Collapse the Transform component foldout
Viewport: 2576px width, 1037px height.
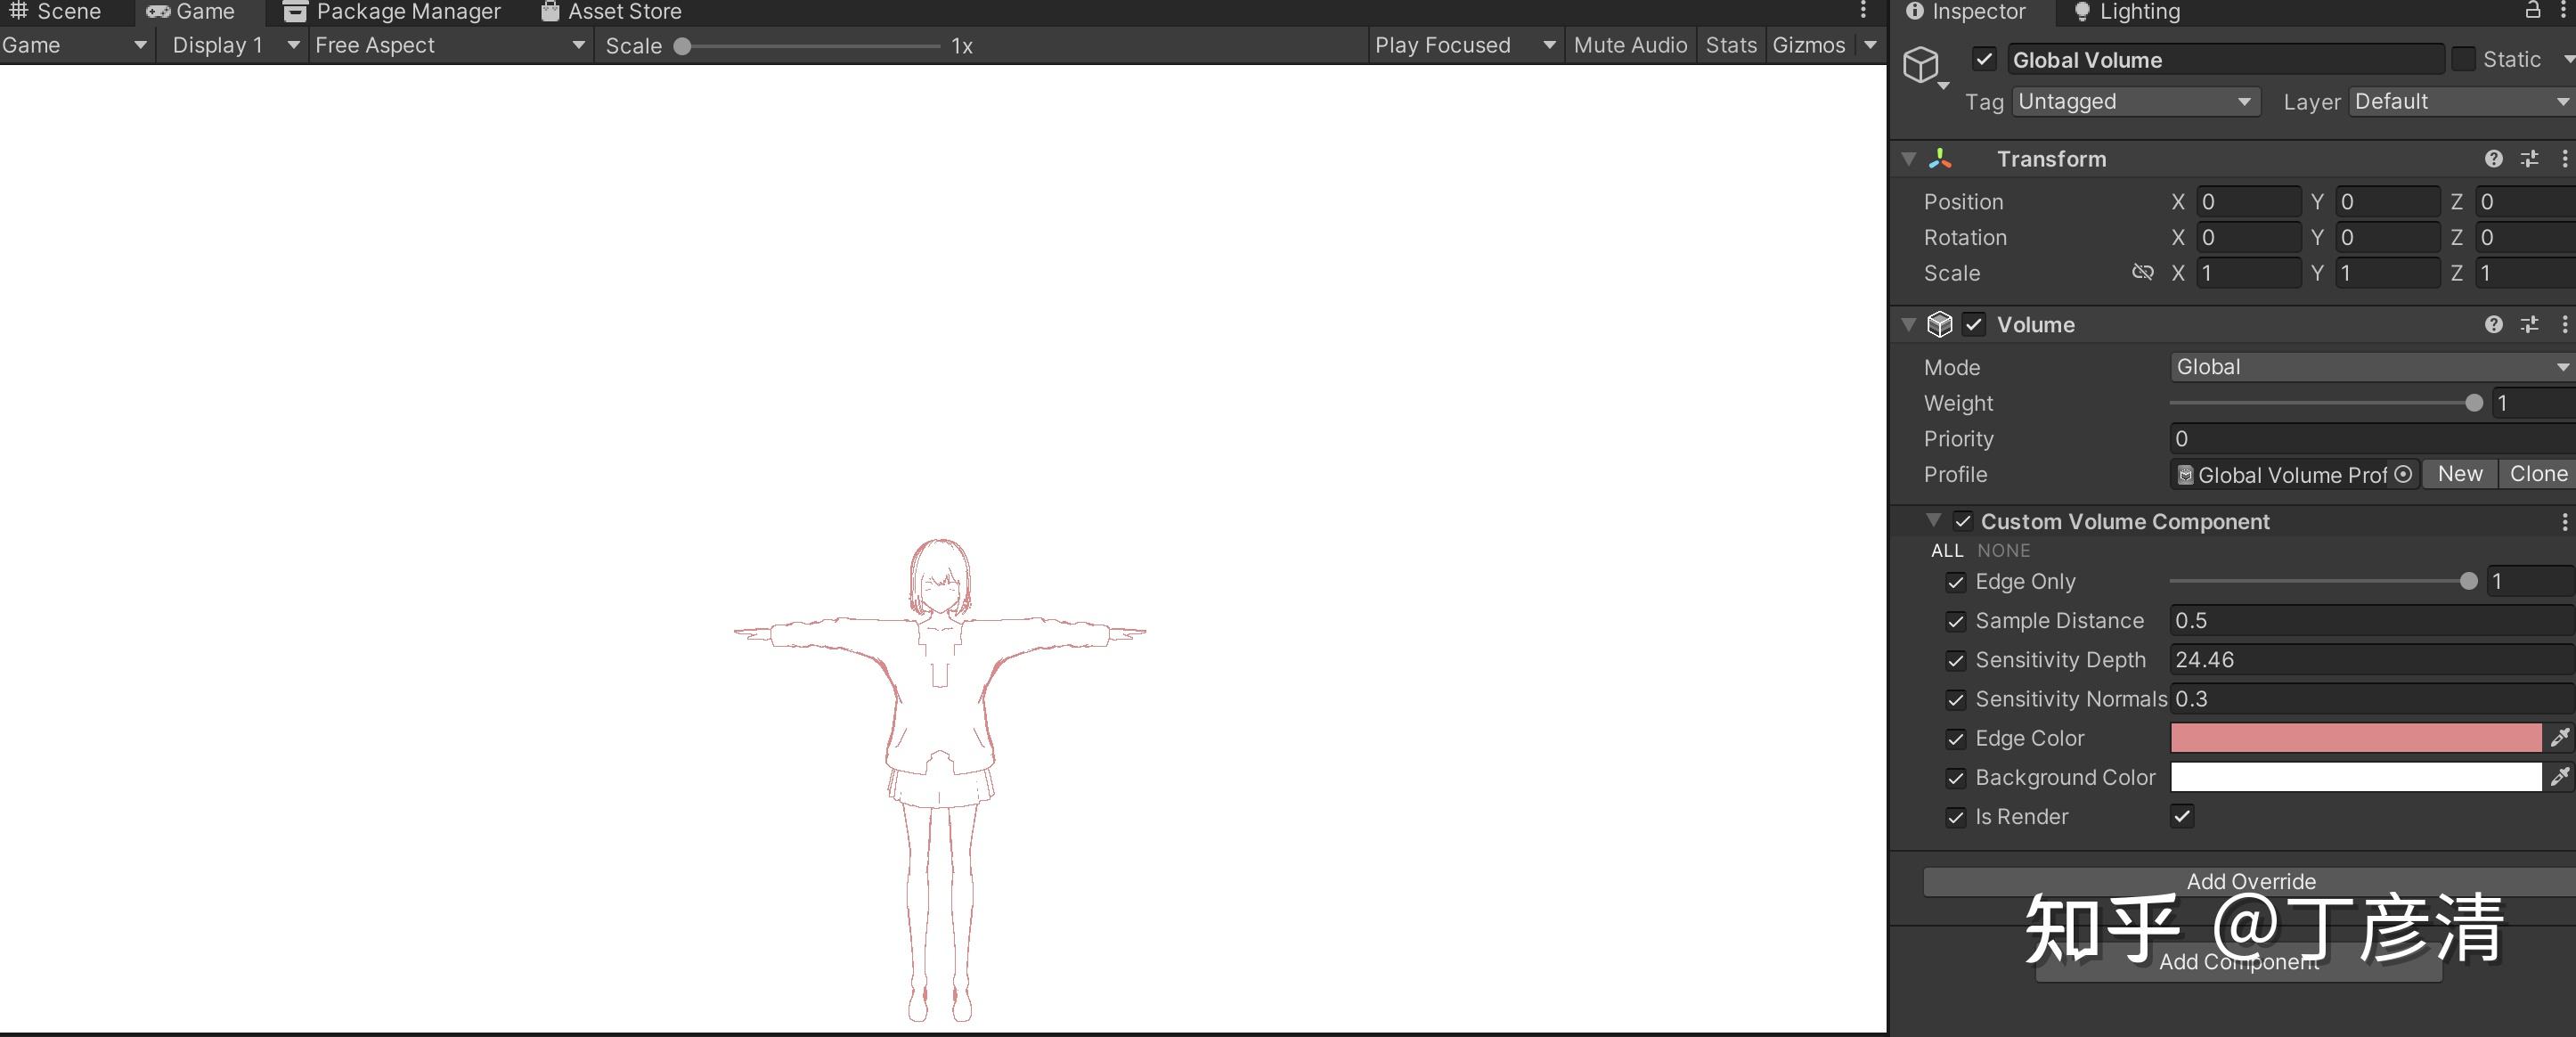tap(1908, 159)
